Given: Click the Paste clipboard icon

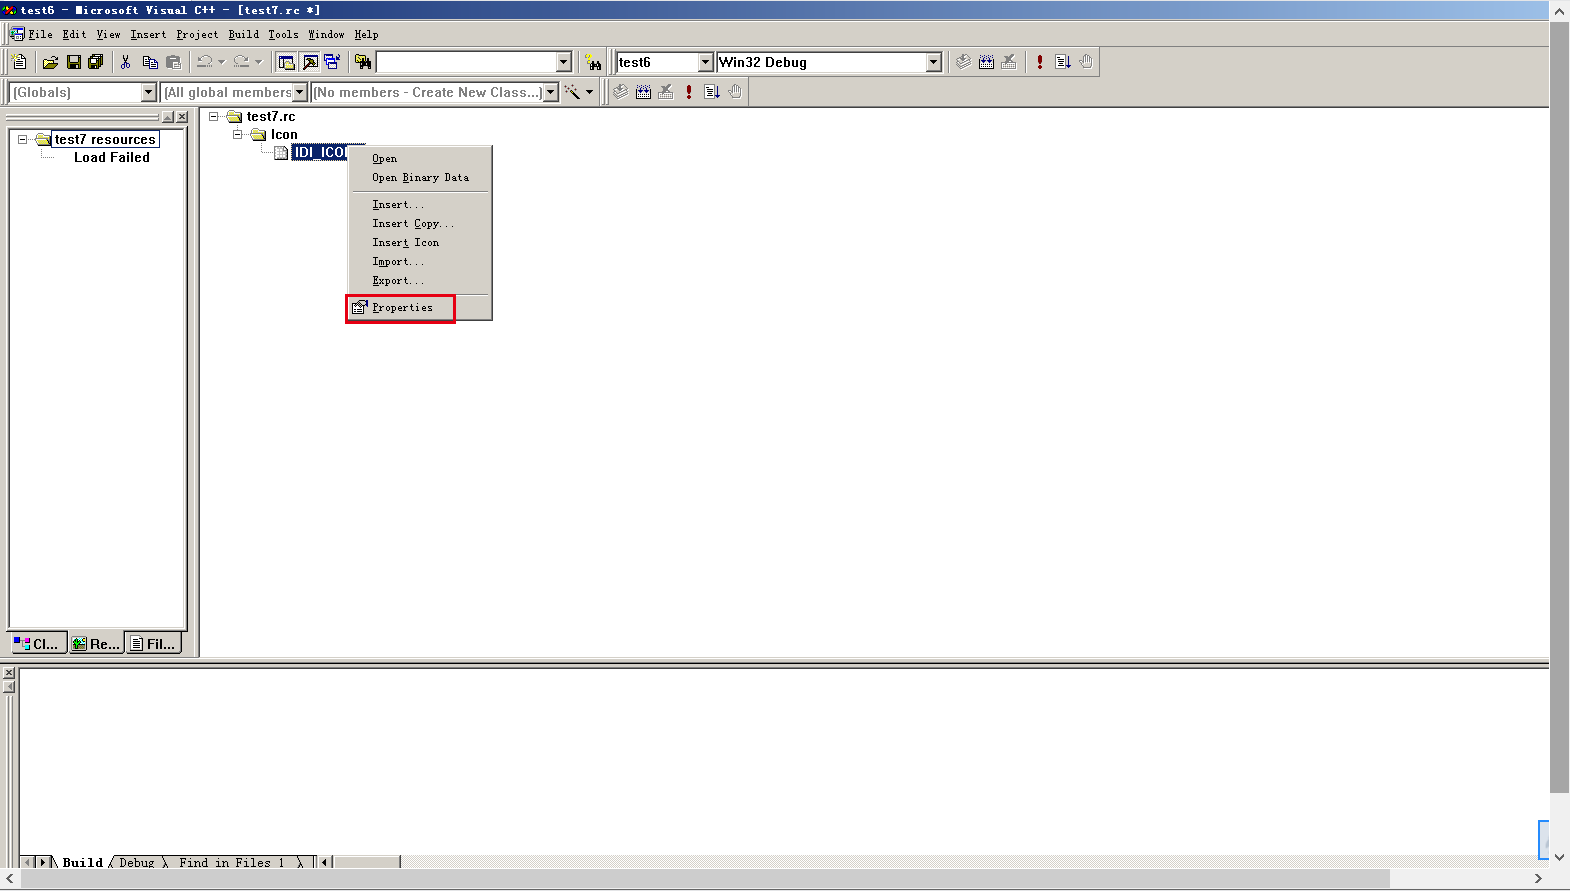Looking at the screenshot, I should point(173,62).
